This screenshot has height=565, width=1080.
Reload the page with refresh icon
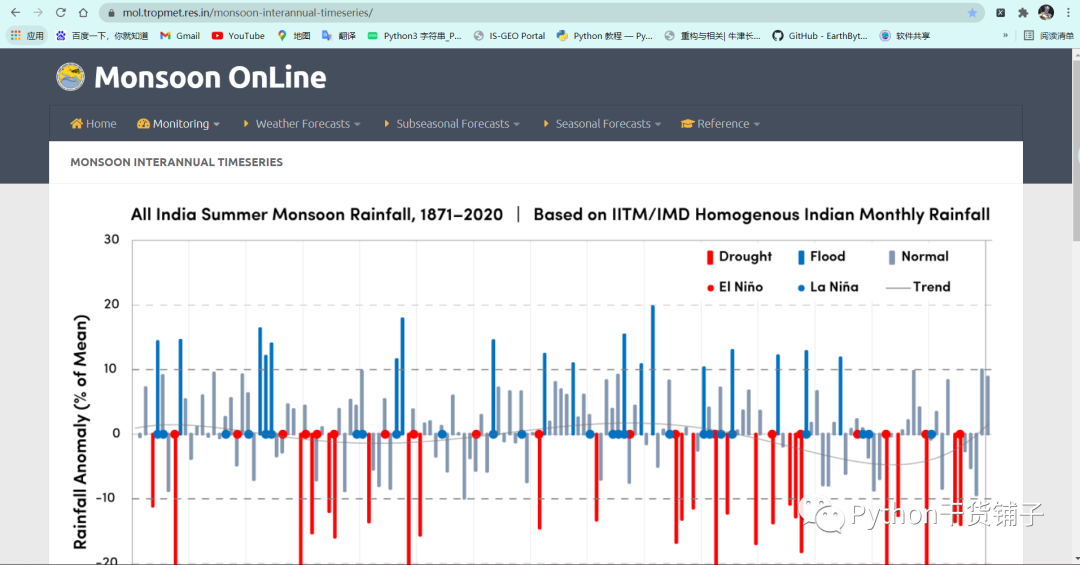click(x=61, y=12)
